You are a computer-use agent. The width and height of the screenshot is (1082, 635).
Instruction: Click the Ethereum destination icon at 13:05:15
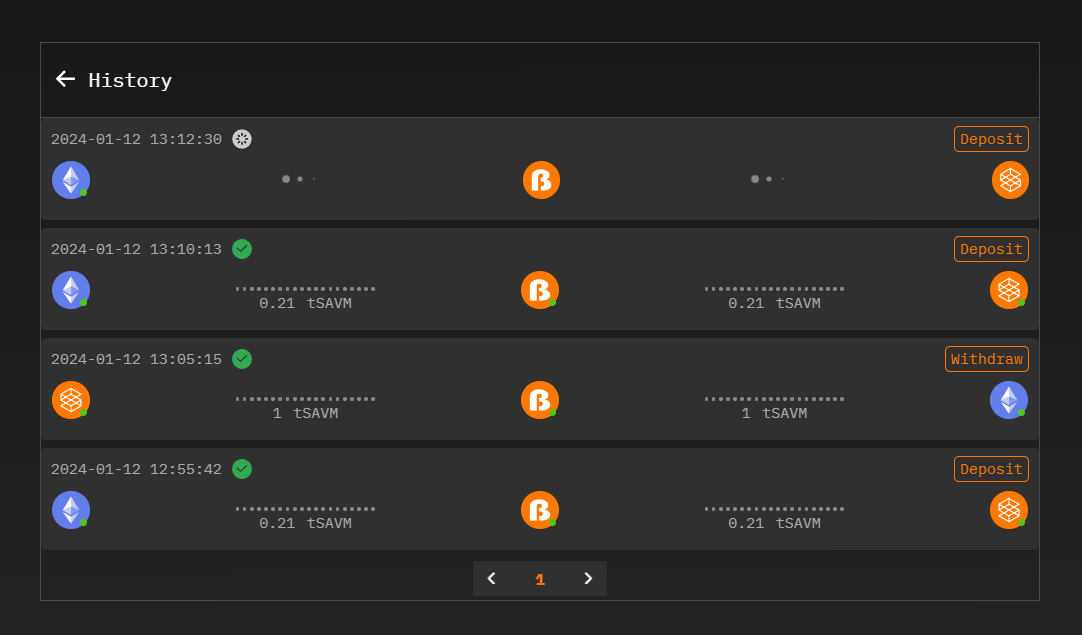[1009, 400]
